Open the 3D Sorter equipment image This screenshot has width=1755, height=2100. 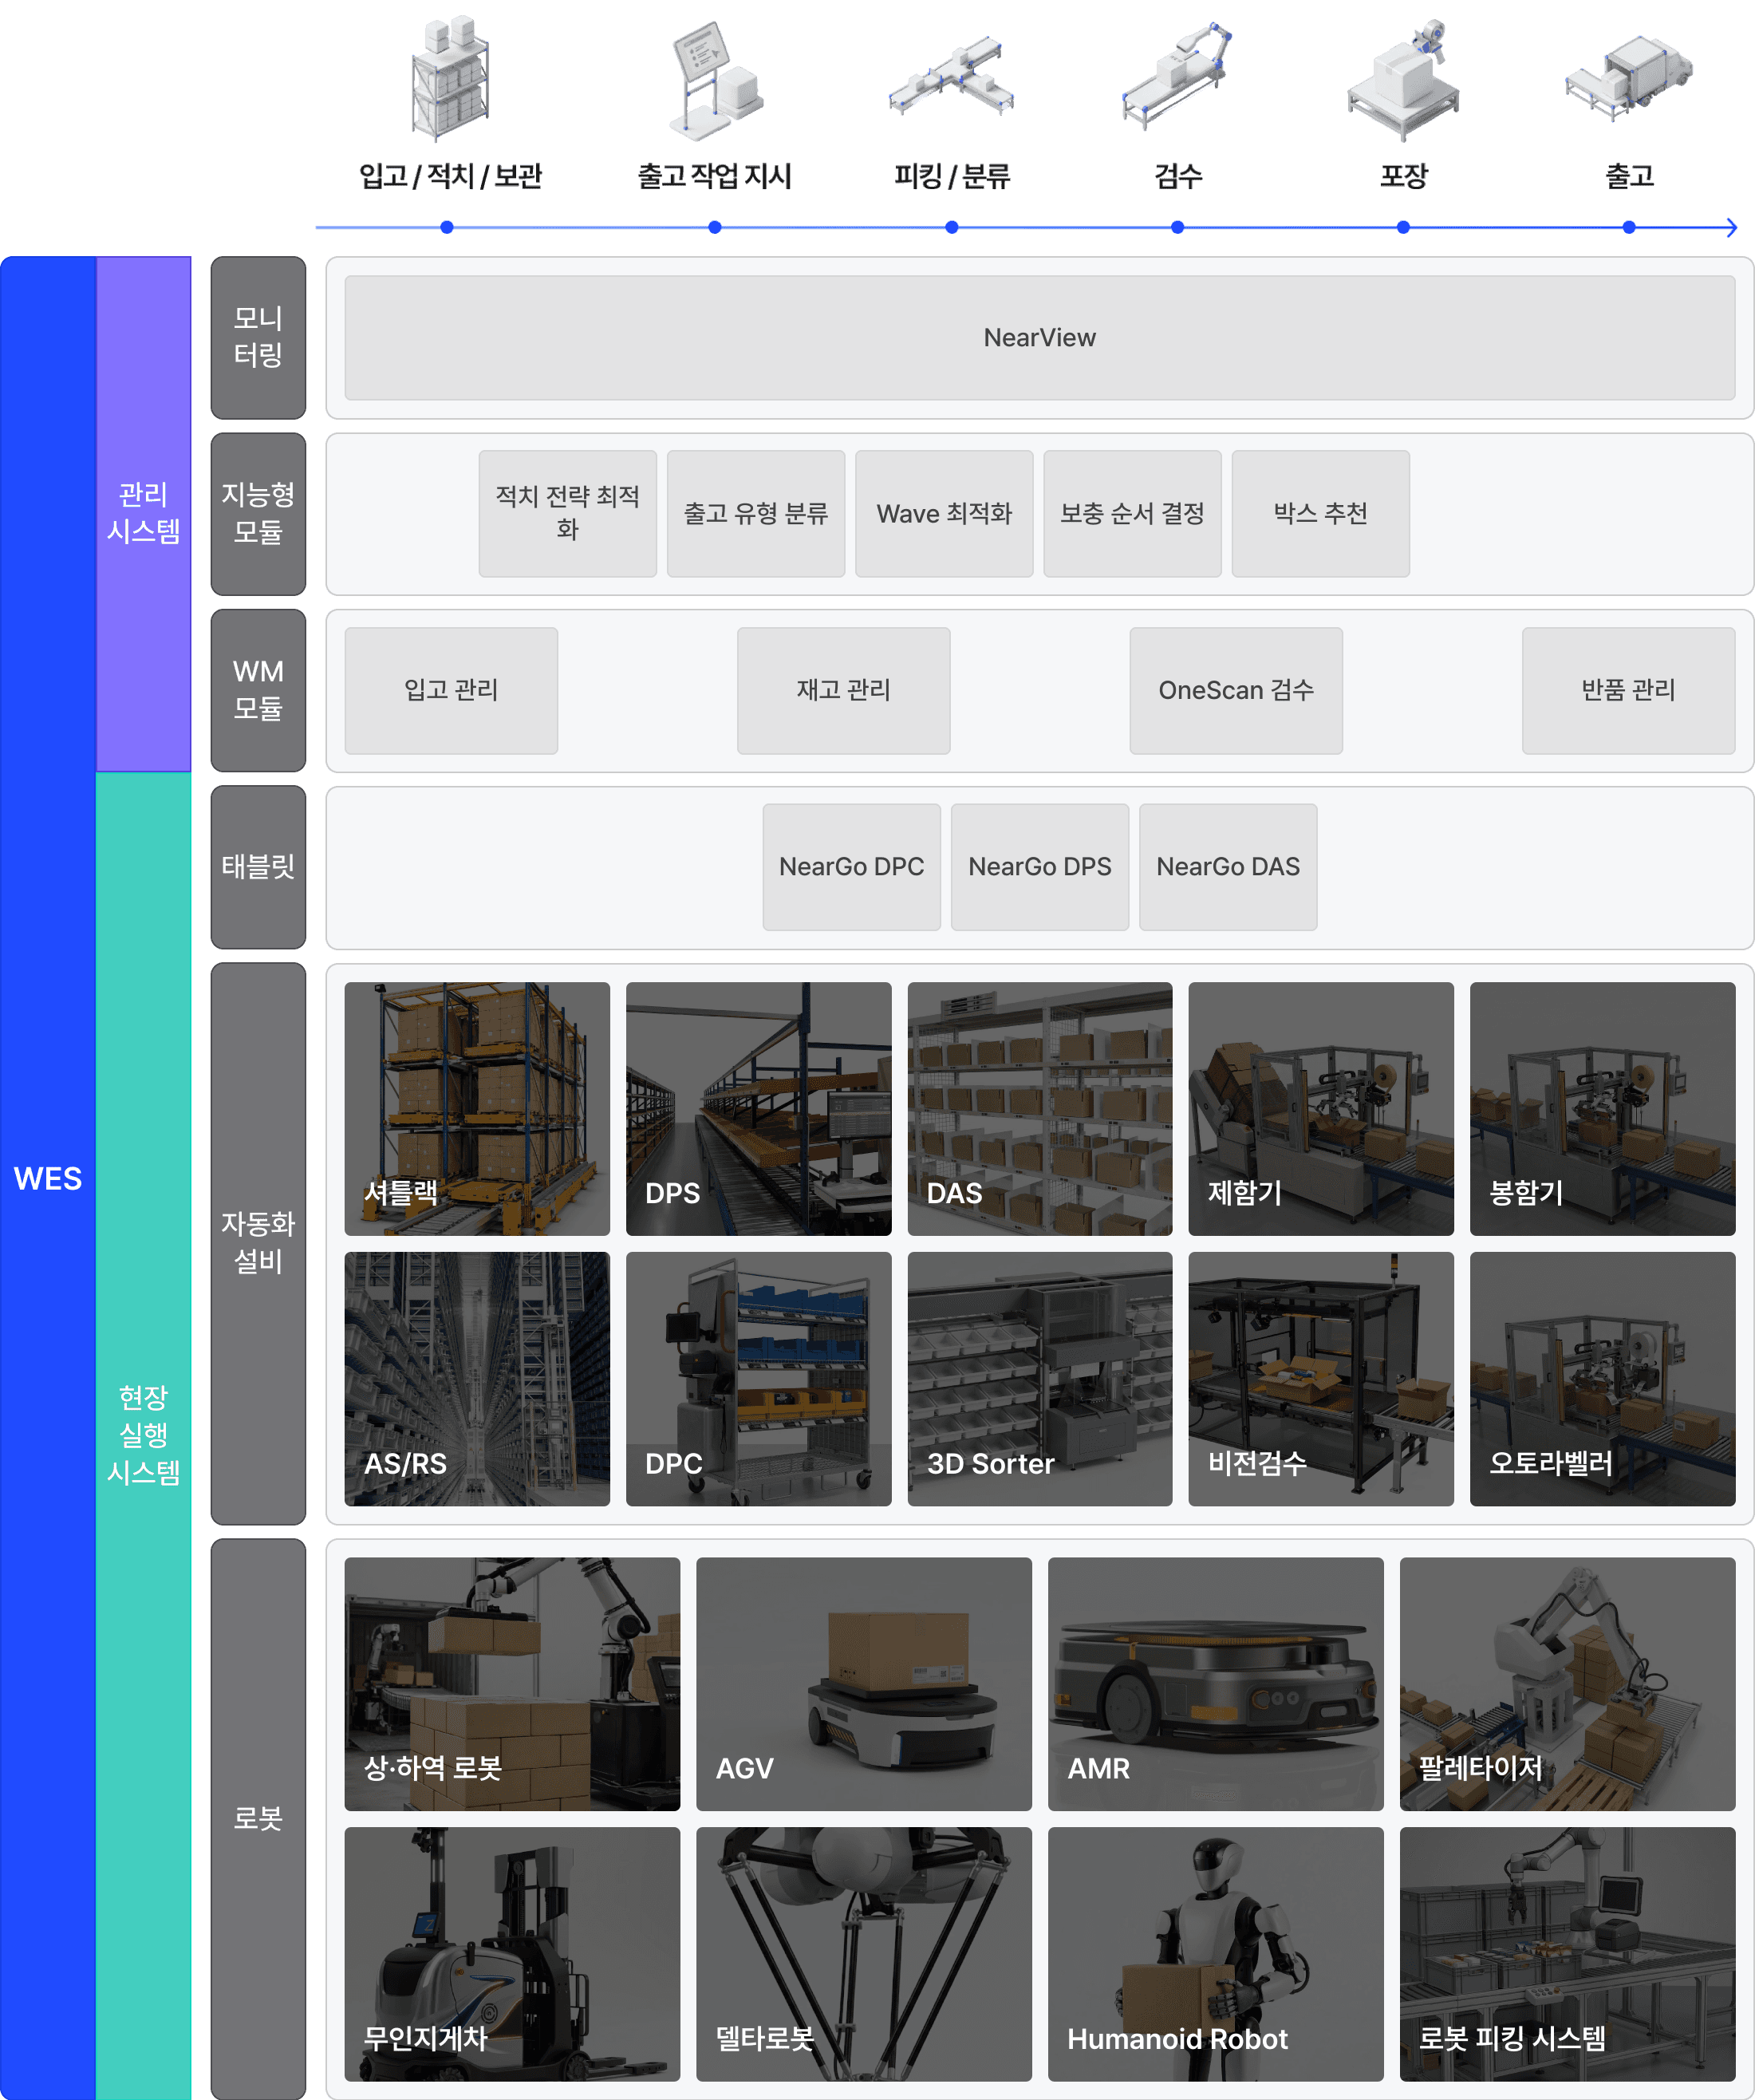[x=1039, y=1378]
